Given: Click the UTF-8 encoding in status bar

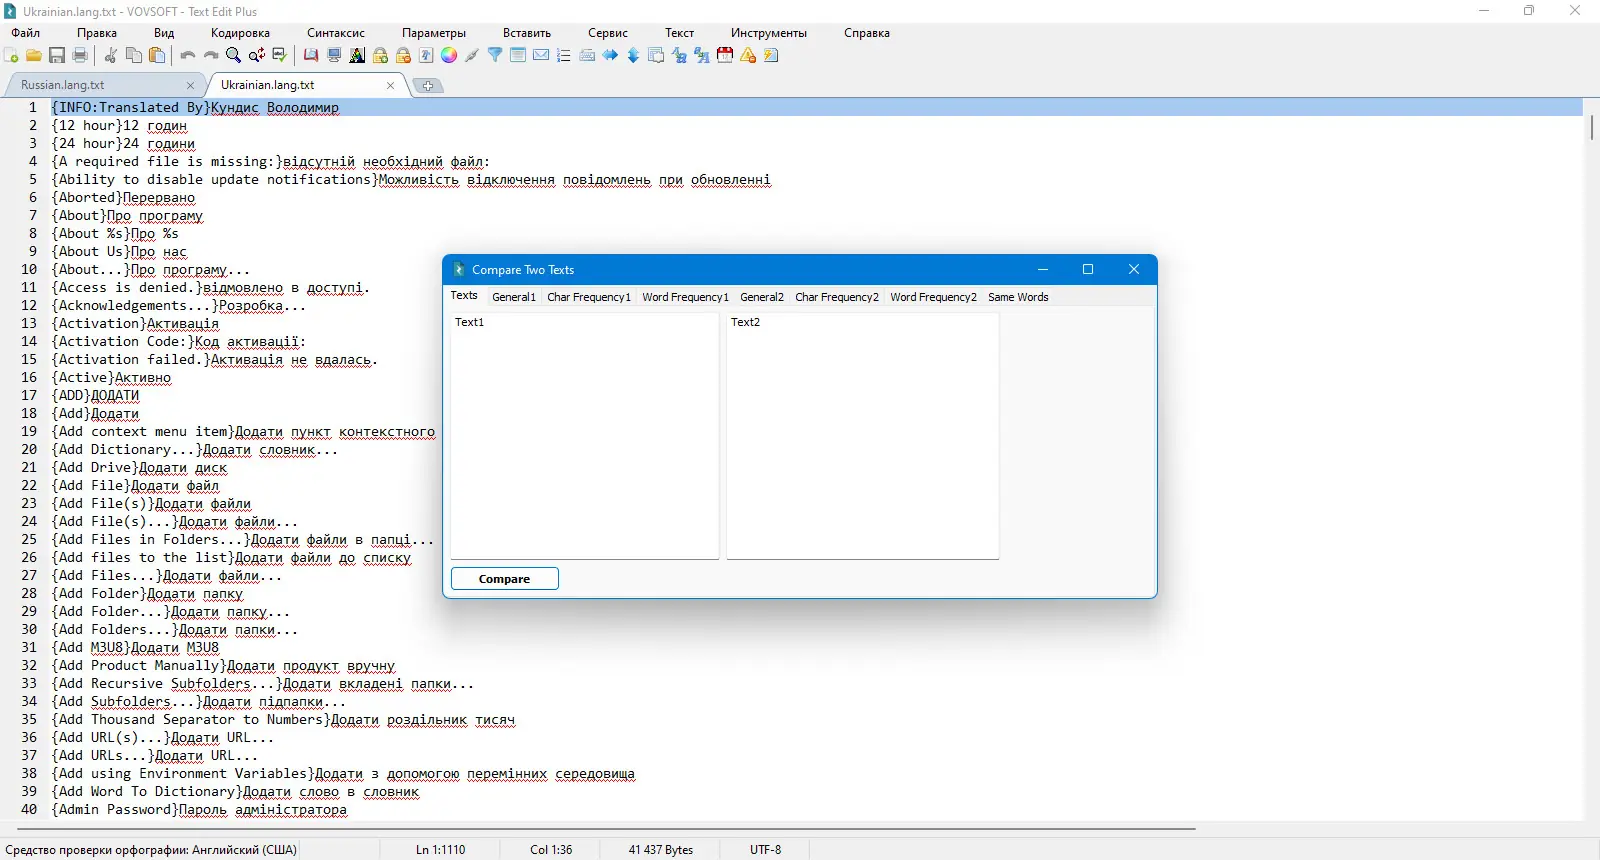Looking at the screenshot, I should tap(766, 850).
